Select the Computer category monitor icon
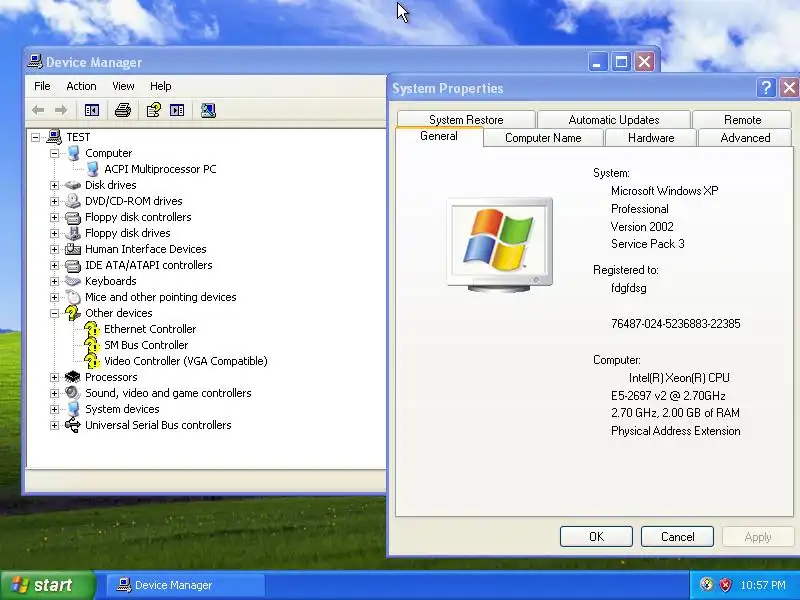800x600 pixels. pyautogui.click(x=73, y=153)
